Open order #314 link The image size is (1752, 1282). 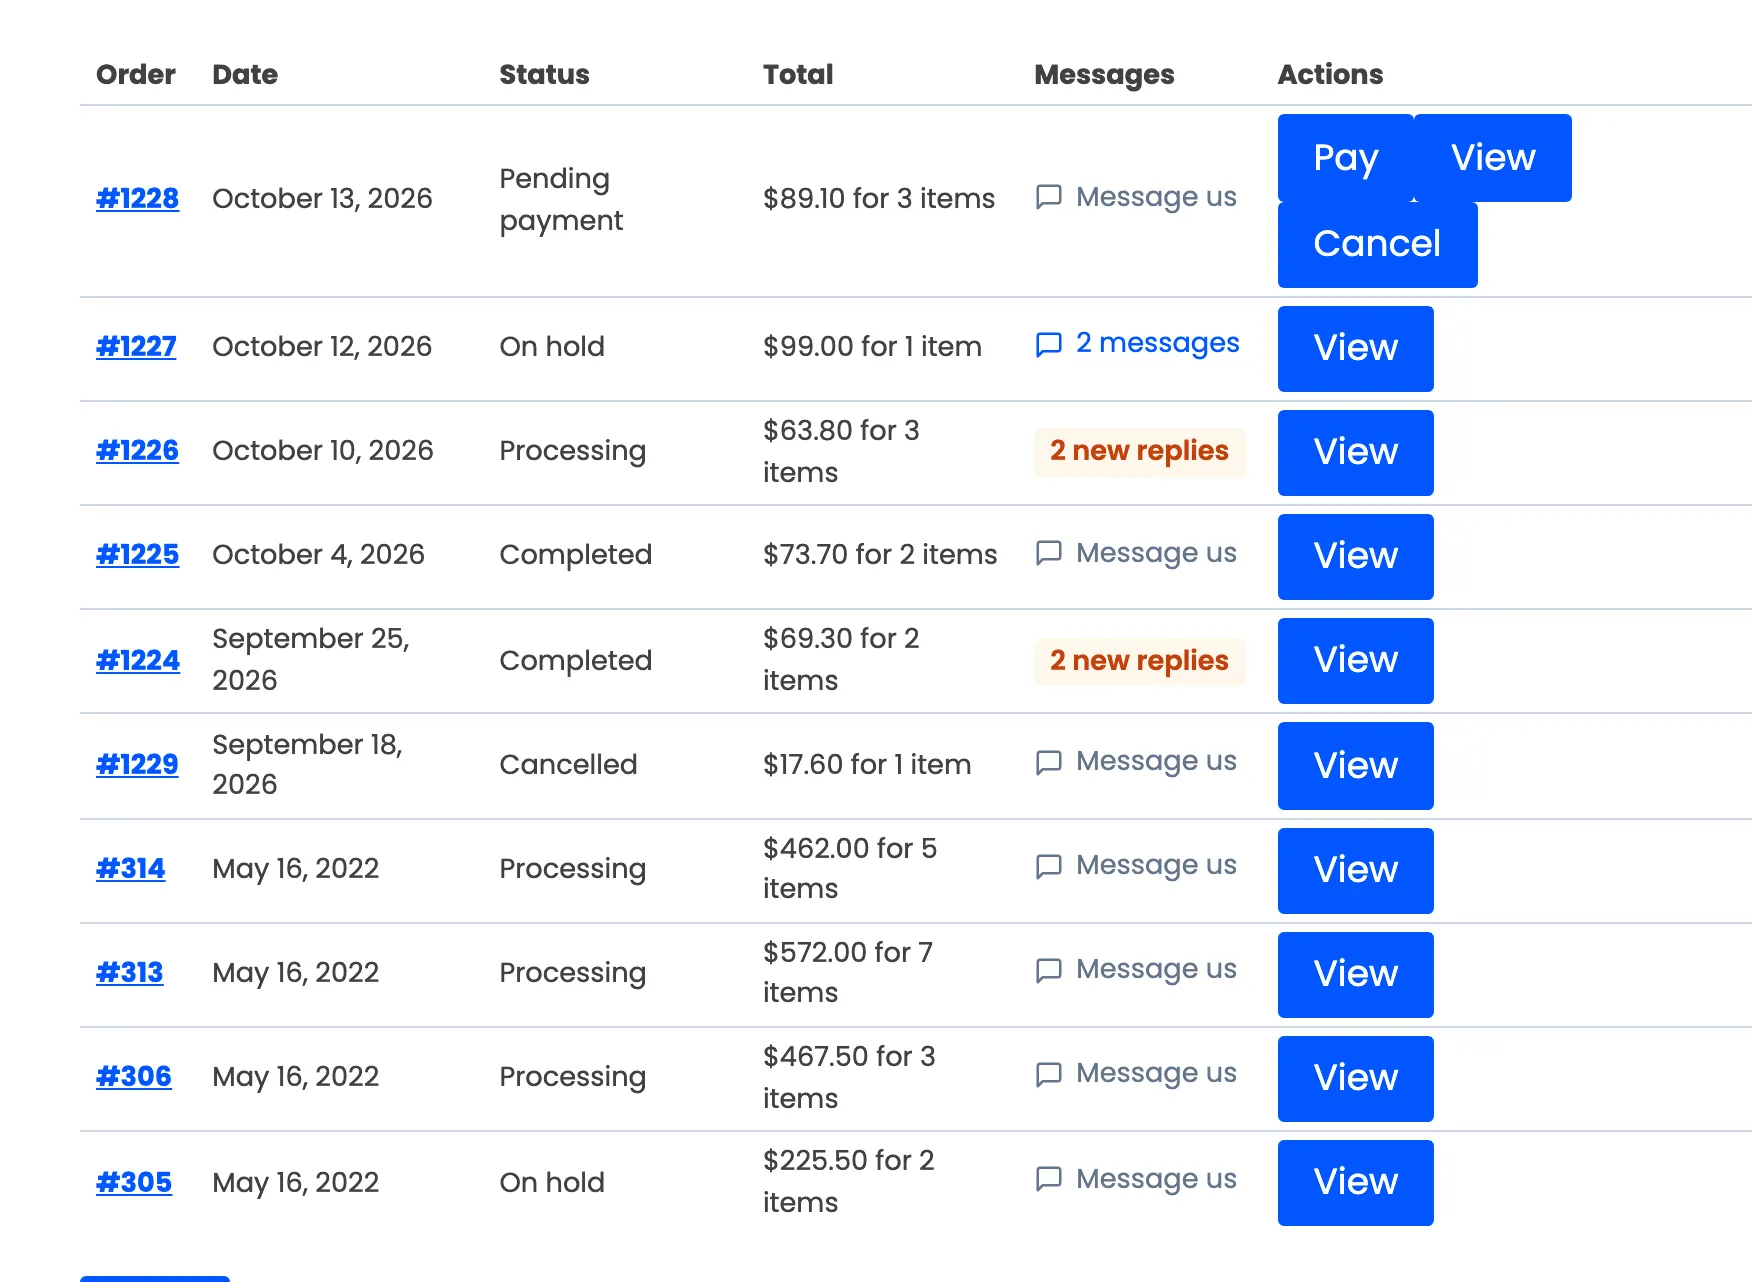point(130,868)
